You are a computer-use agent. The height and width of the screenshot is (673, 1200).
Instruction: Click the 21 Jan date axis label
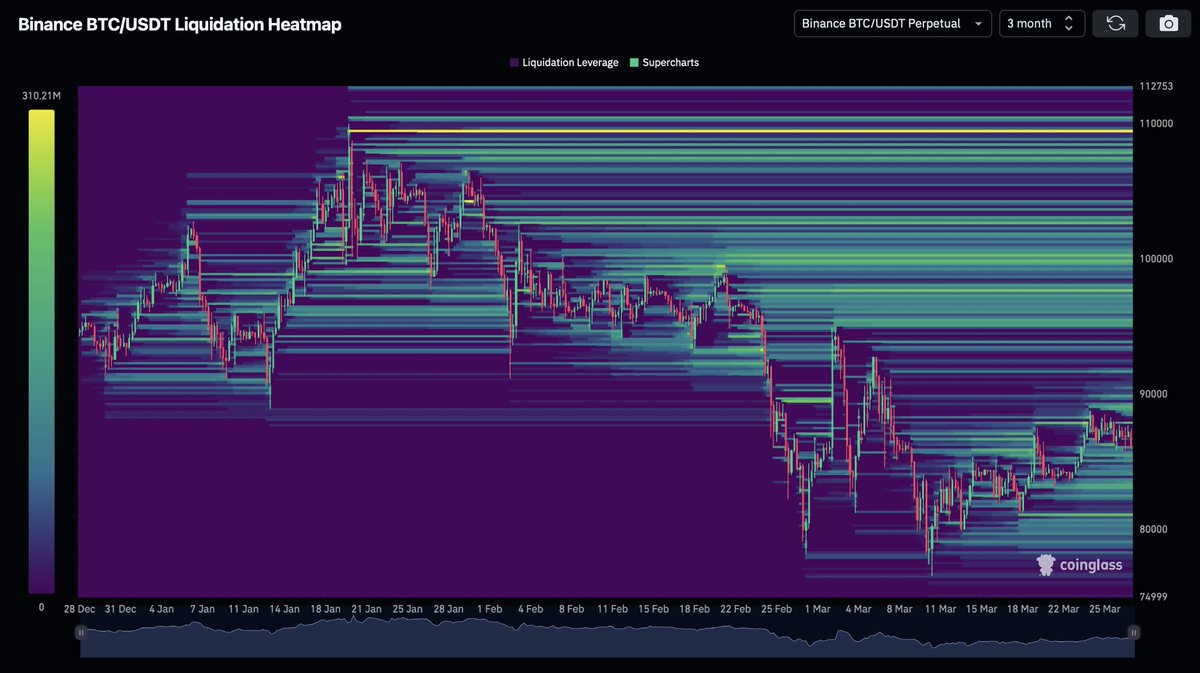point(365,608)
